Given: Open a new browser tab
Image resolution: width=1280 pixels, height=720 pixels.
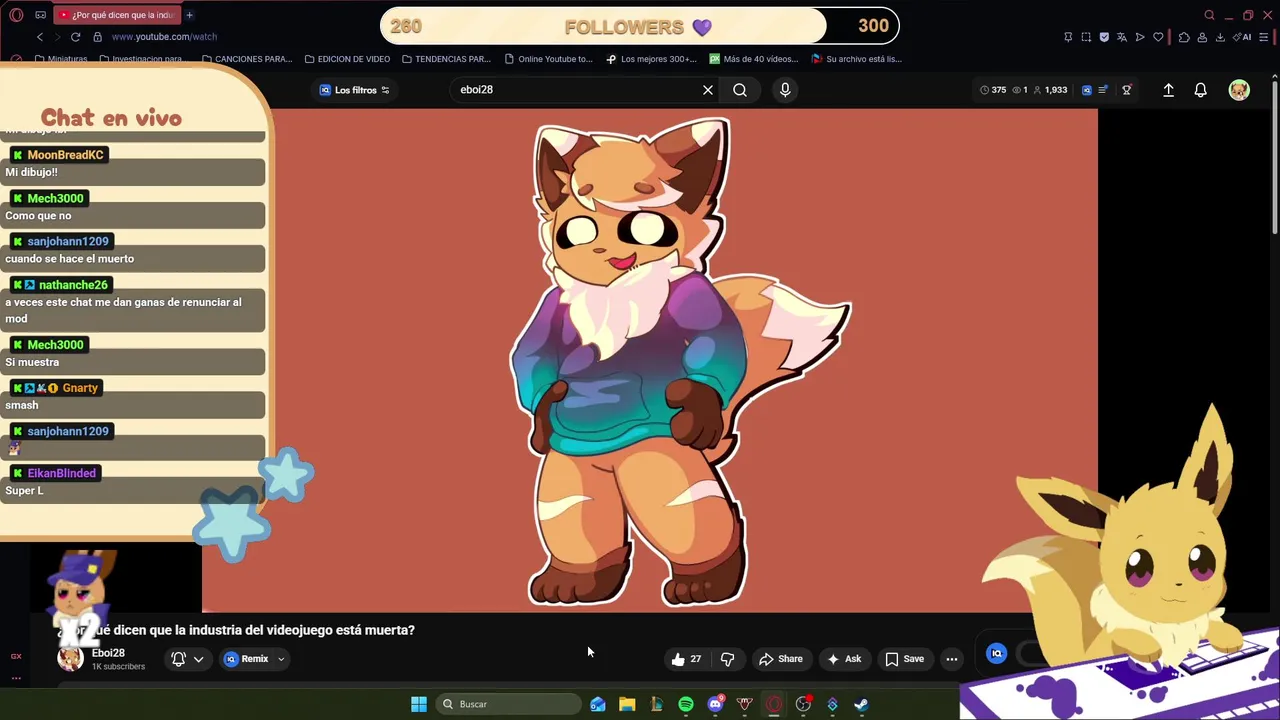Looking at the screenshot, I should click(x=189, y=15).
